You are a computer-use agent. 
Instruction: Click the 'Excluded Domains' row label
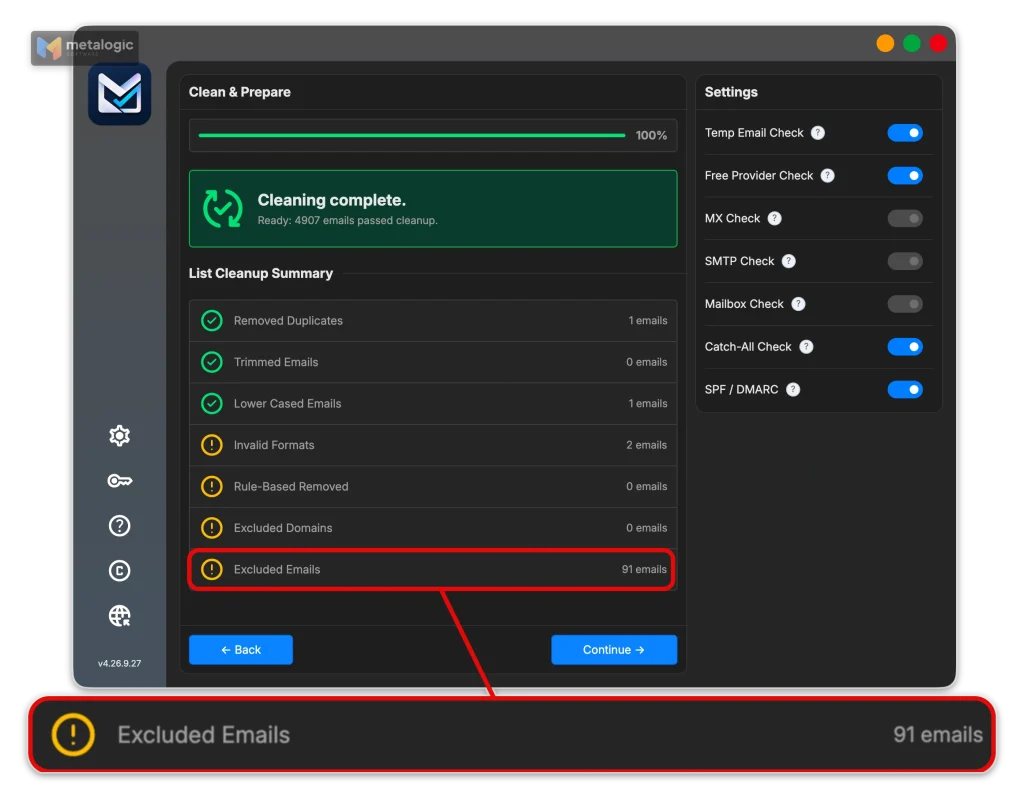tap(283, 528)
